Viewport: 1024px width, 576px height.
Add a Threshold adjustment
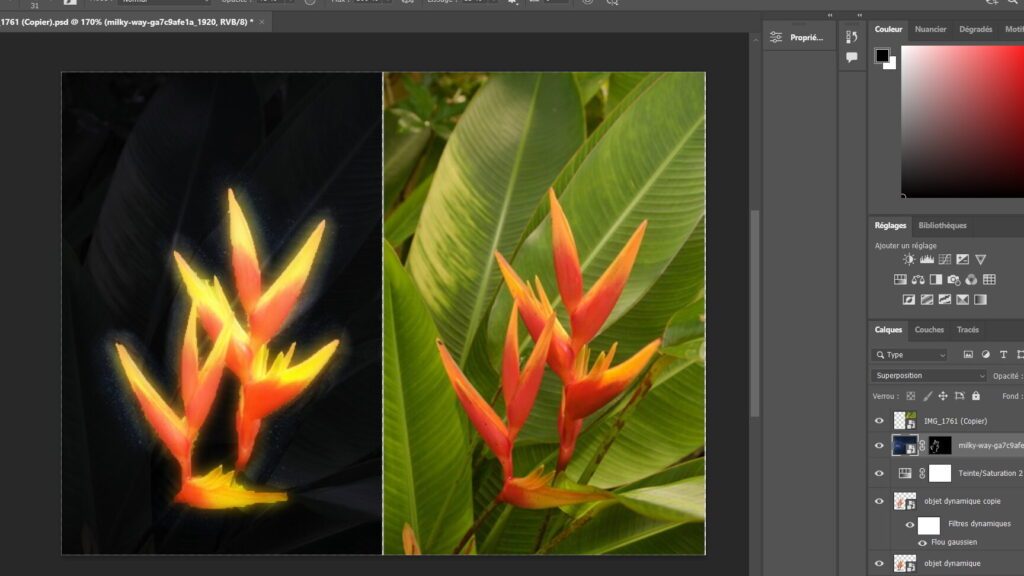pyautogui.click(x=944, y=300)
